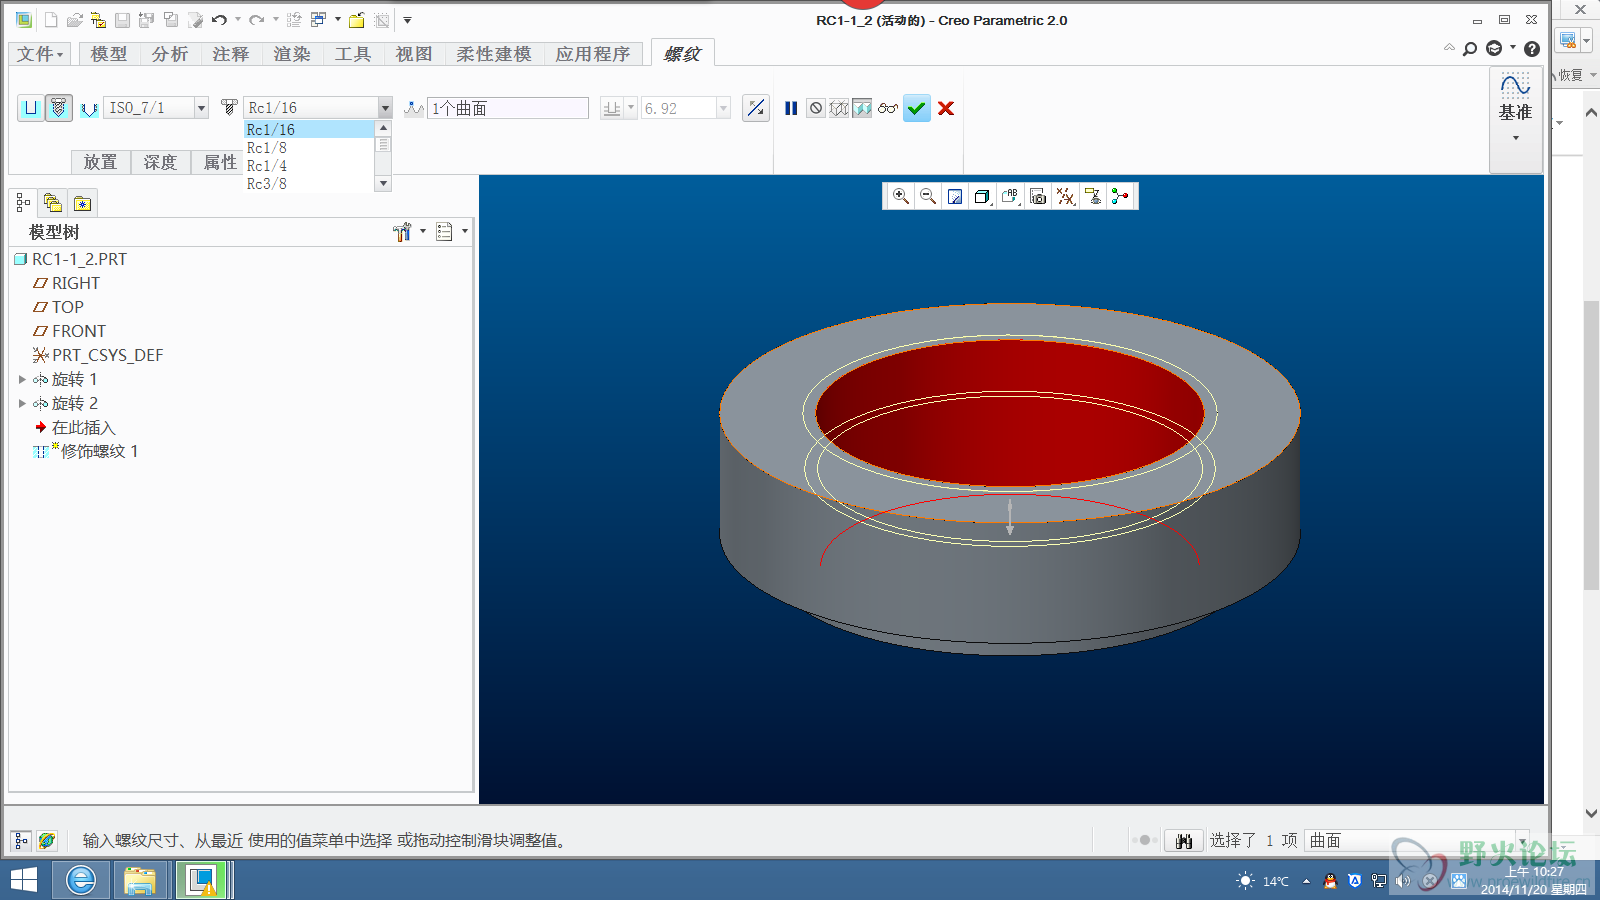Viewport: 1600px width, 900px height.
Task: Open the windows switch icon
Action: [319, 20]
